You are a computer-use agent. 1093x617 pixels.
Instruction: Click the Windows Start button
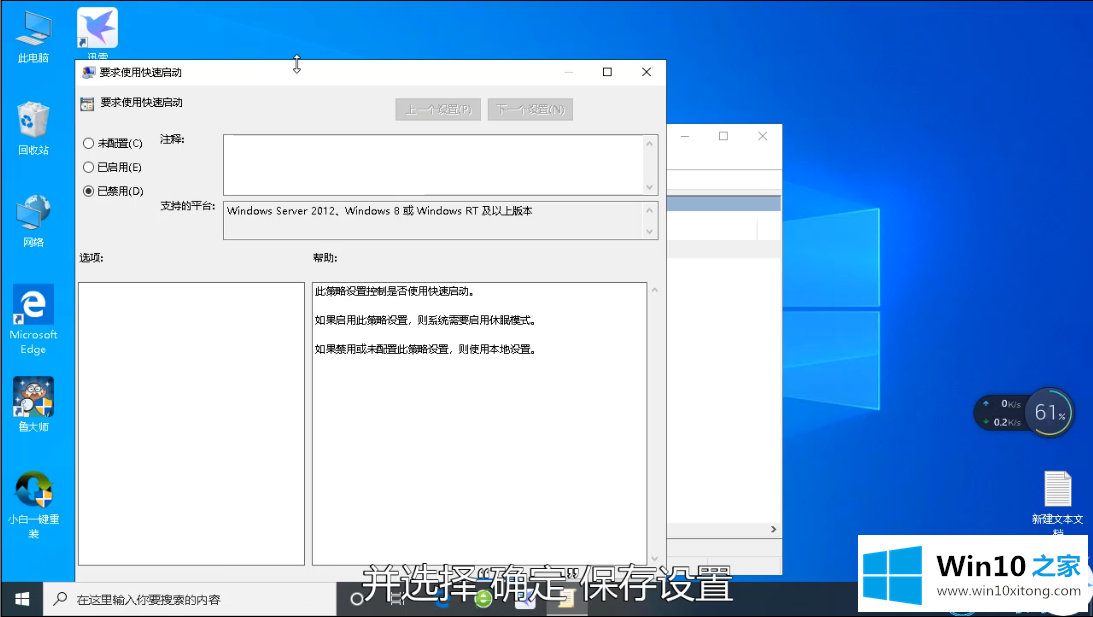click(x=22, y=599)
